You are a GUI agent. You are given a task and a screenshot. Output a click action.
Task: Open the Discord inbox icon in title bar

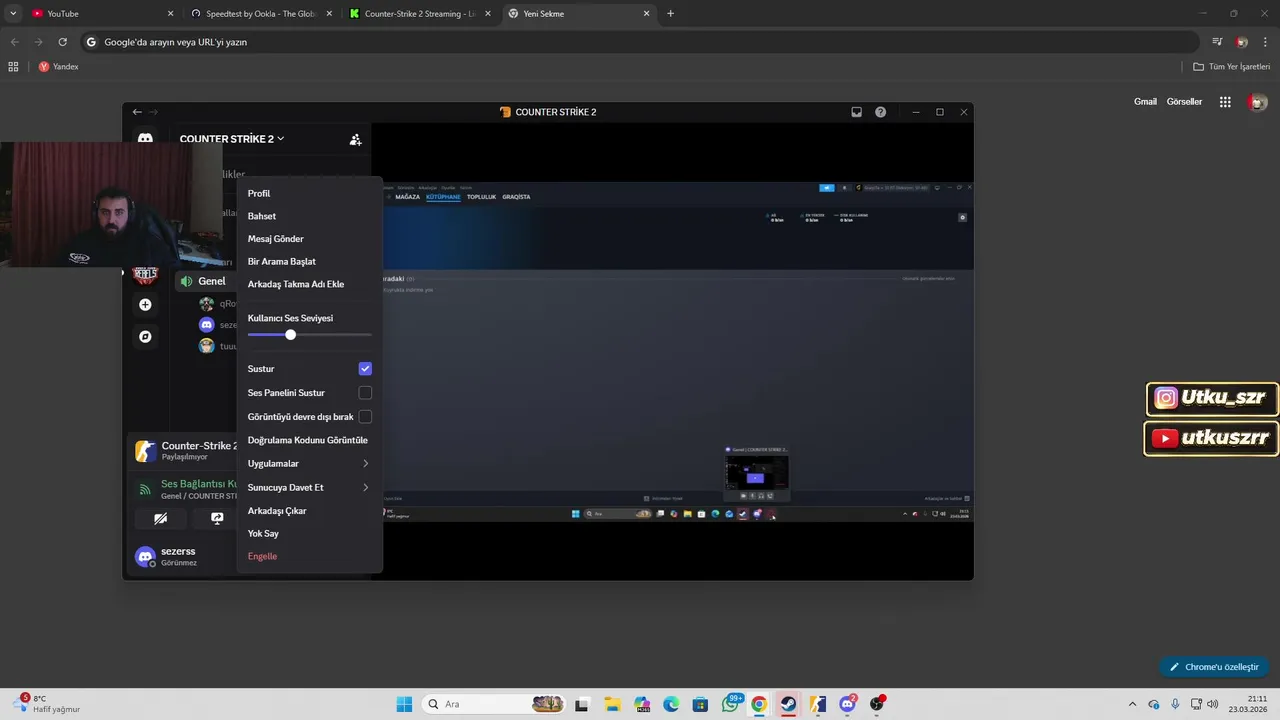(856, 112)
